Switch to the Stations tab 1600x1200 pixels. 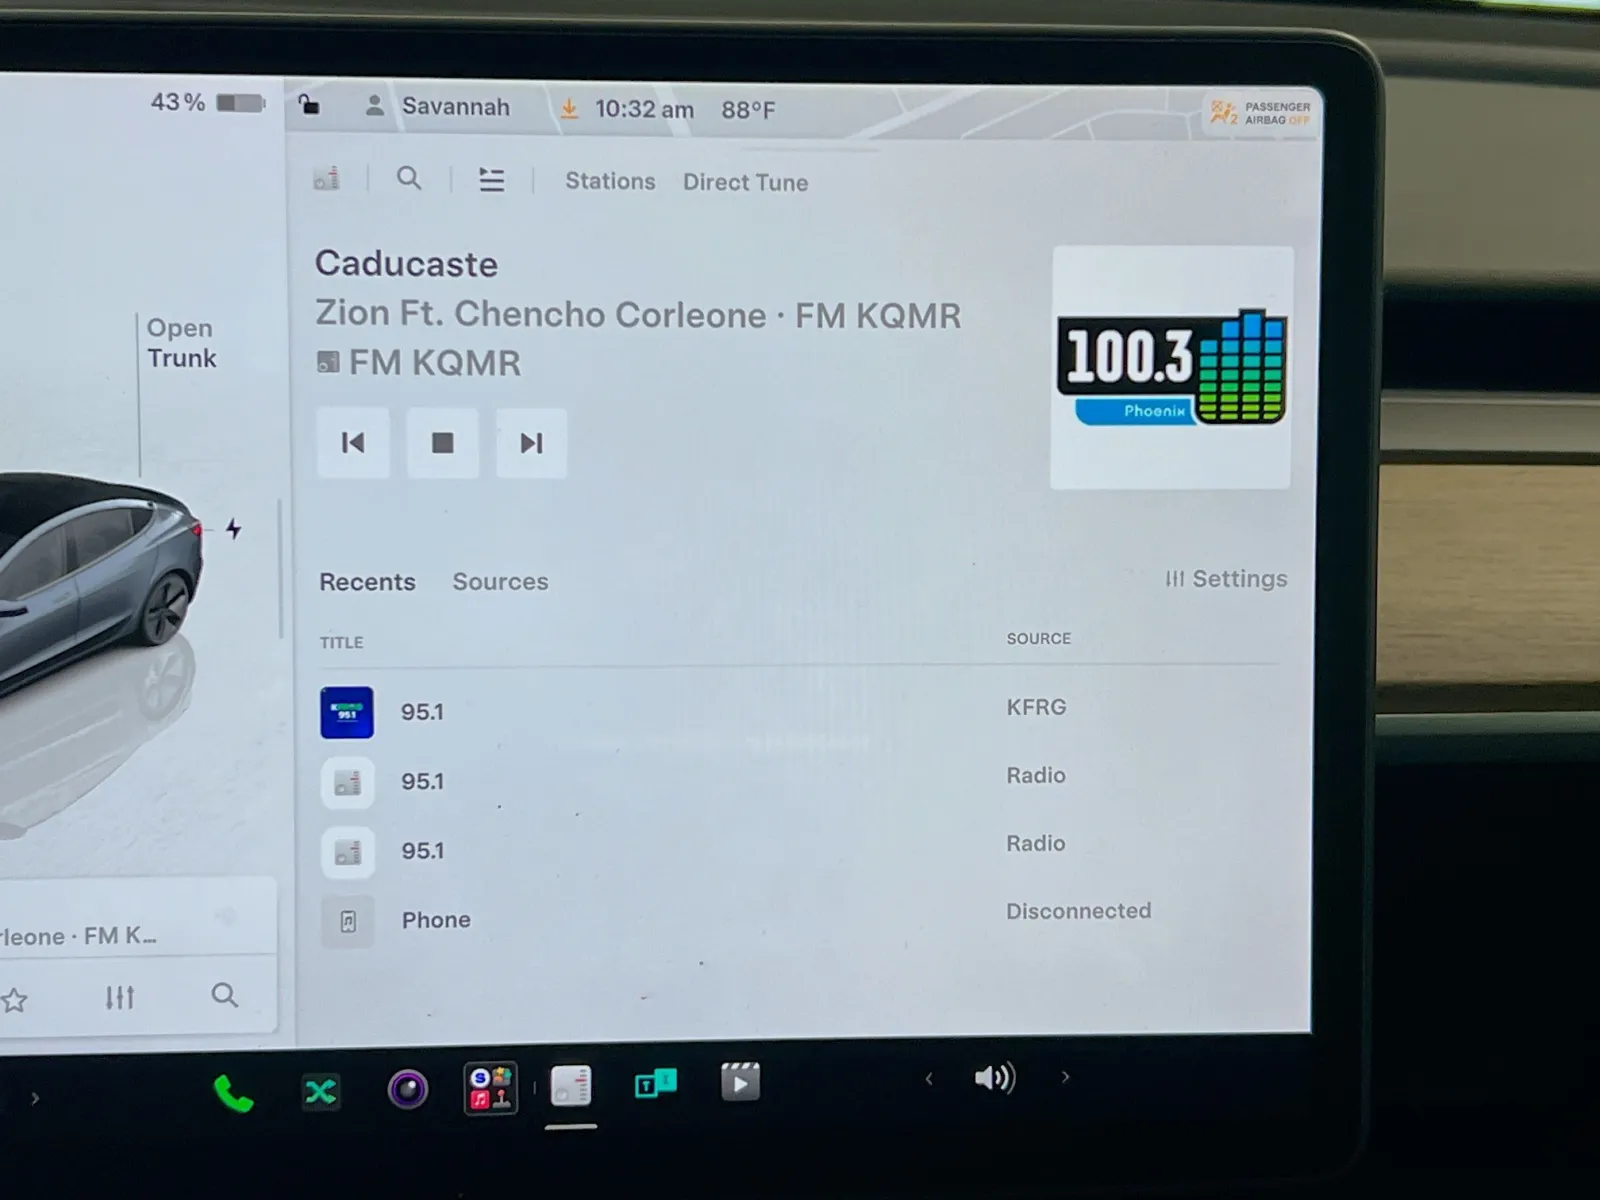610,181
